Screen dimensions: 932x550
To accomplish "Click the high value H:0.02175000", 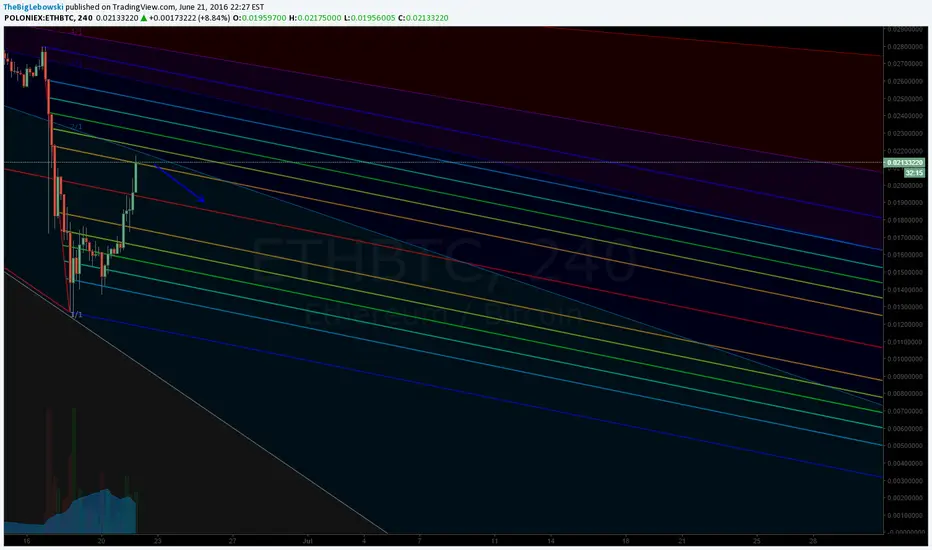I will (315, 18).
